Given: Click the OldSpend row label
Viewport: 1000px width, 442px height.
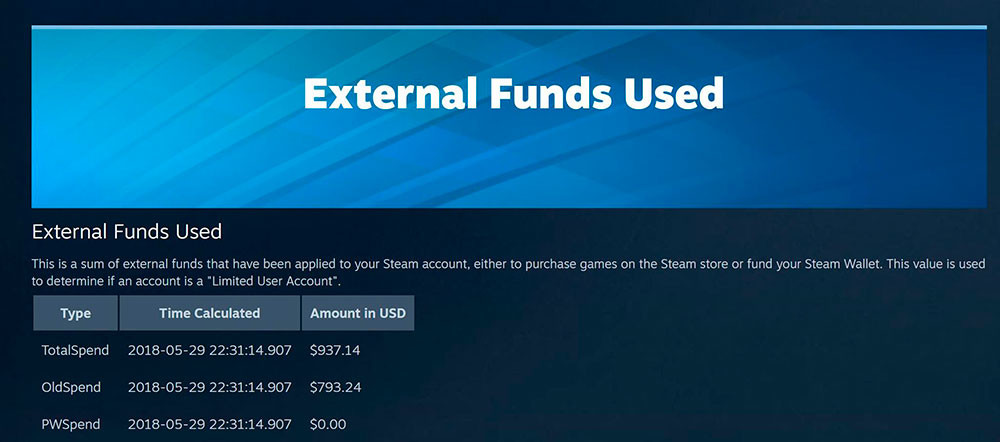Looking at the screenshot, I should pyautogui.click(x=71, y=387).
